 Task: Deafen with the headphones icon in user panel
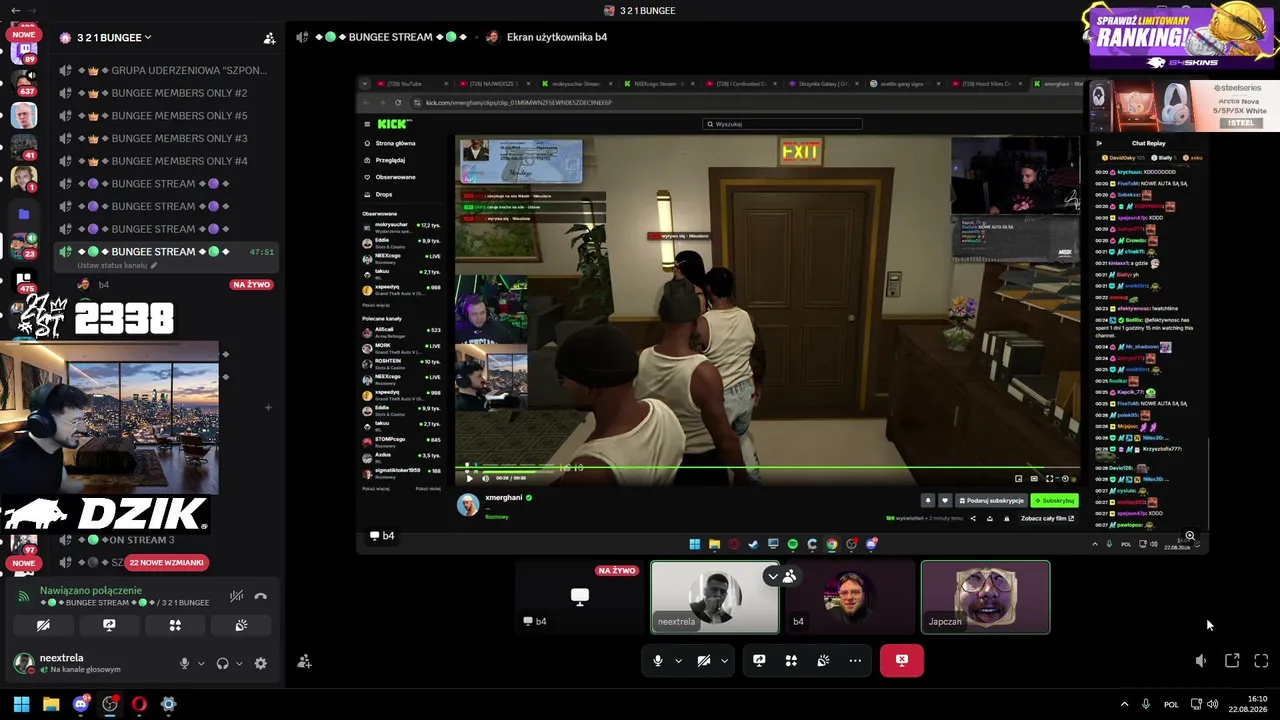point(222,663)
